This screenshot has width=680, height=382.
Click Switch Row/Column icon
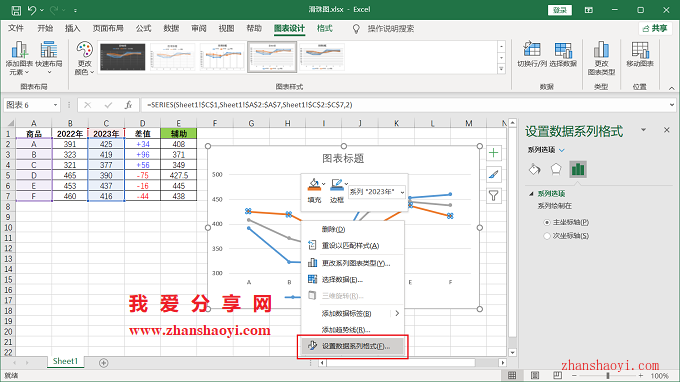pyautogui.click(x=532, y=55)
